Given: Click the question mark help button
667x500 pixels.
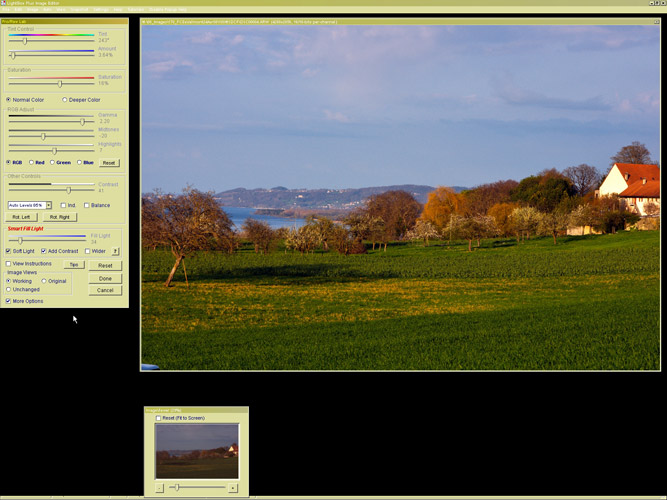Looking at the screenshot, I should pyautogui.click(x=115, y=251).
